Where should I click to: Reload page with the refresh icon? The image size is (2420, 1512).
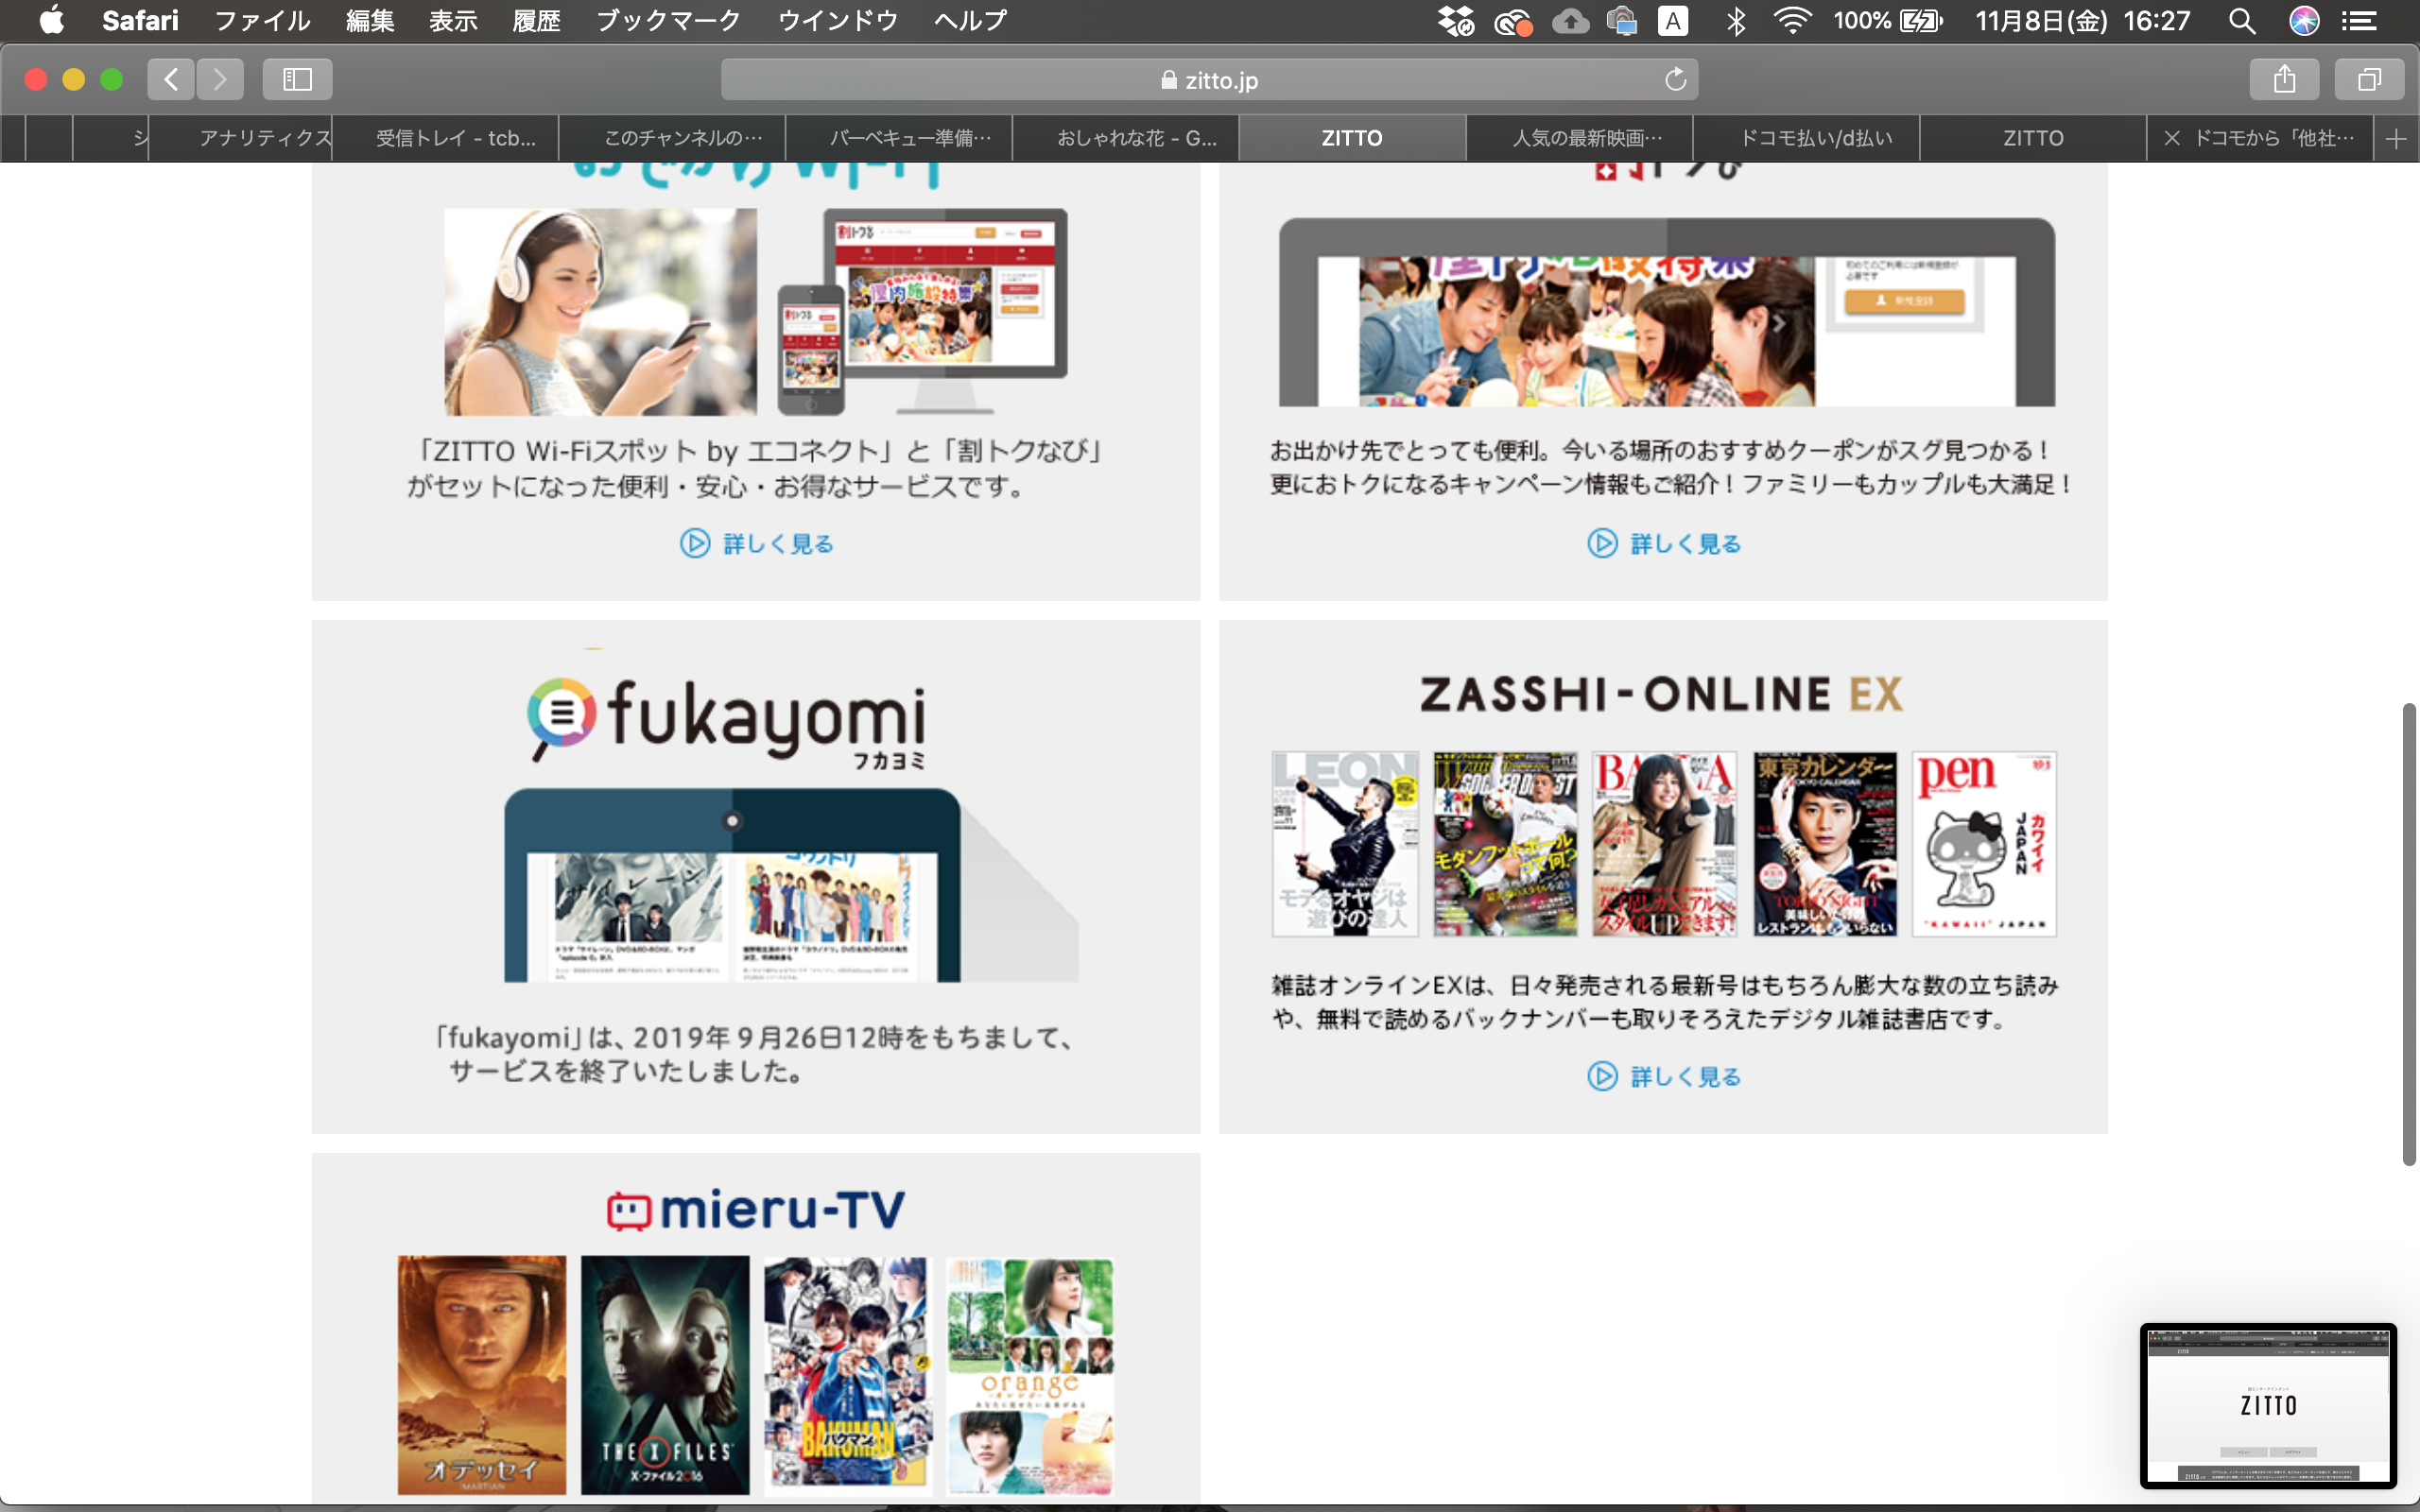click(x=1675, y=79)
